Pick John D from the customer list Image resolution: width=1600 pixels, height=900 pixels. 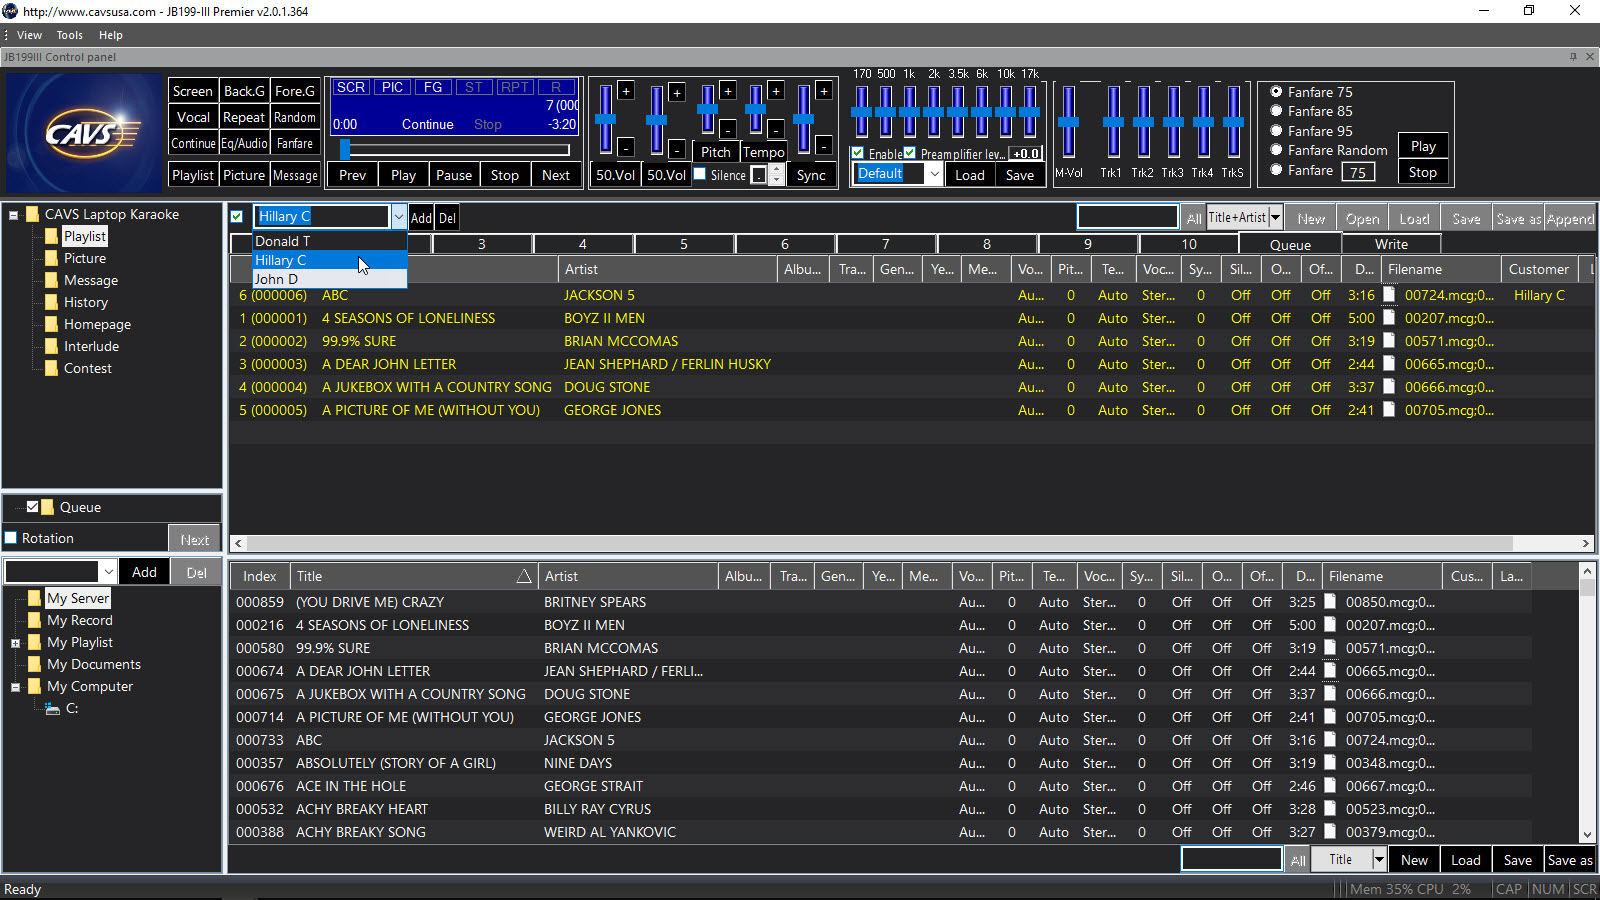click(x=330, y=279)
